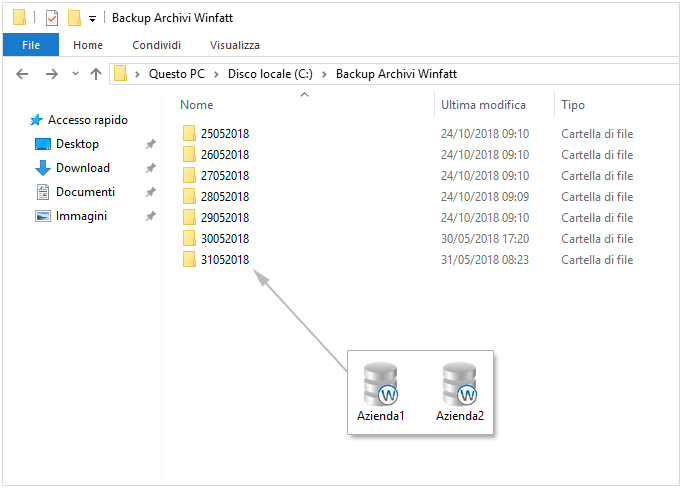Navigate to Questo PC in the breadcrumb

pyautogui.click(x=177, y=74)
